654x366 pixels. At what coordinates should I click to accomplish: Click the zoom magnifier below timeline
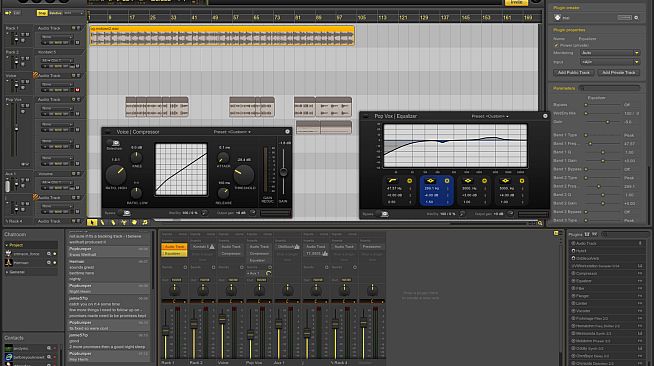[x=540, y=223]
